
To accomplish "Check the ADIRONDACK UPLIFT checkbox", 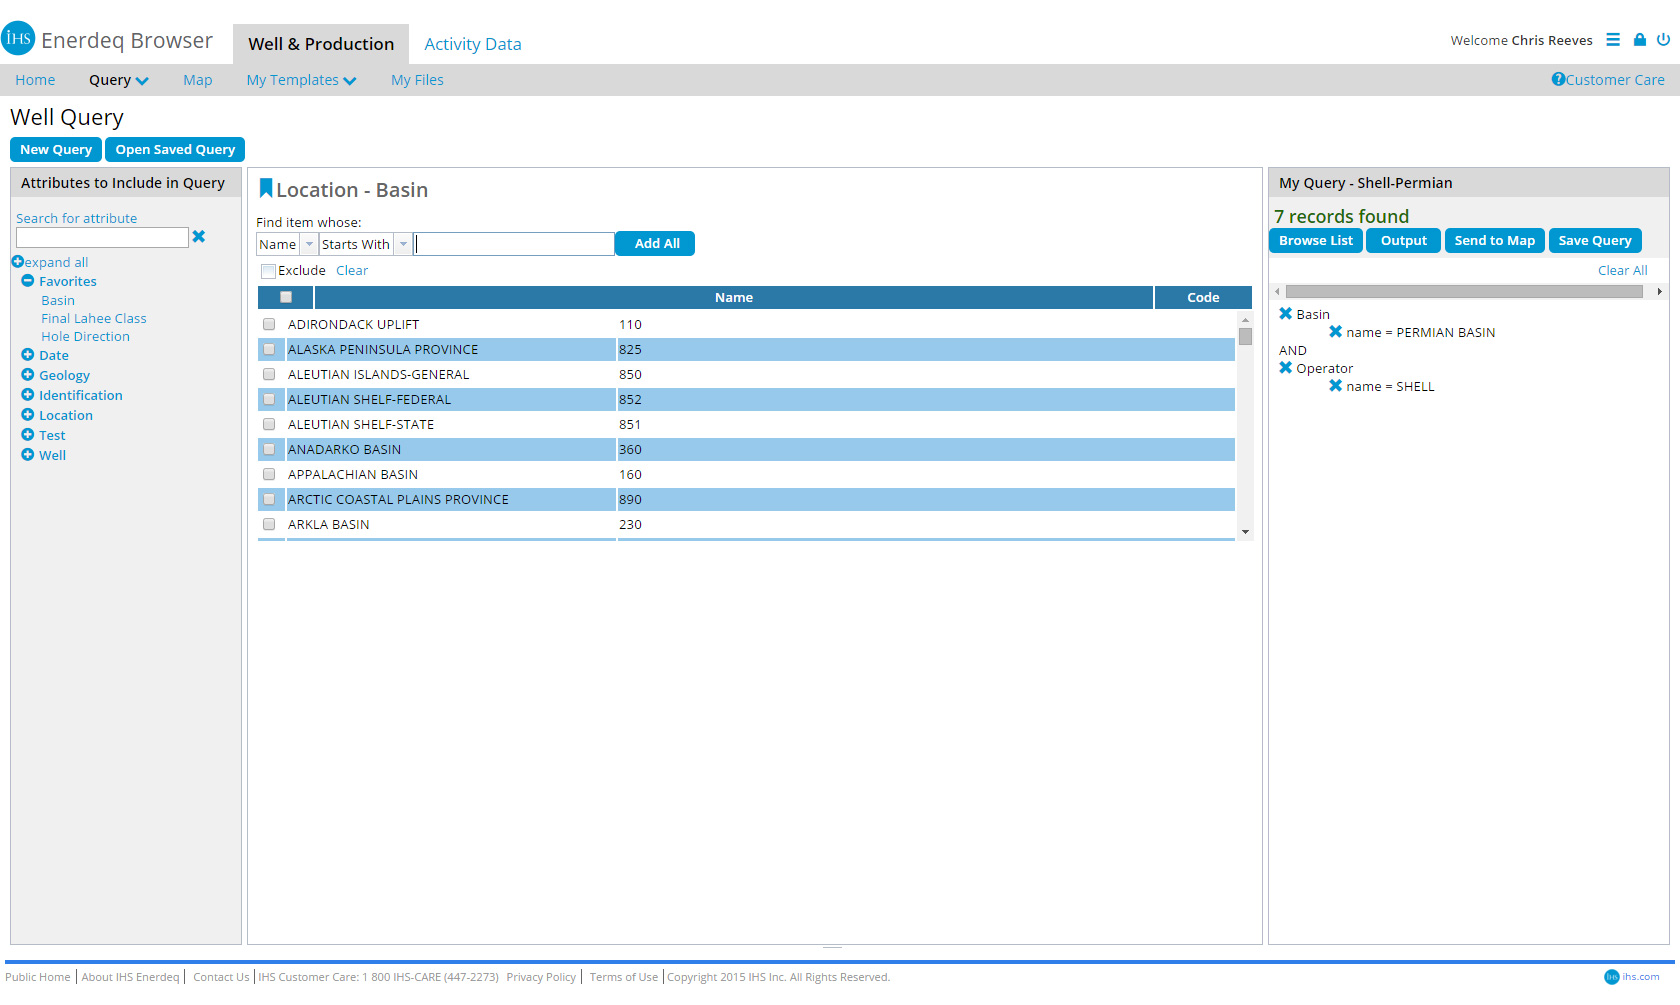I will click(269, 324).
